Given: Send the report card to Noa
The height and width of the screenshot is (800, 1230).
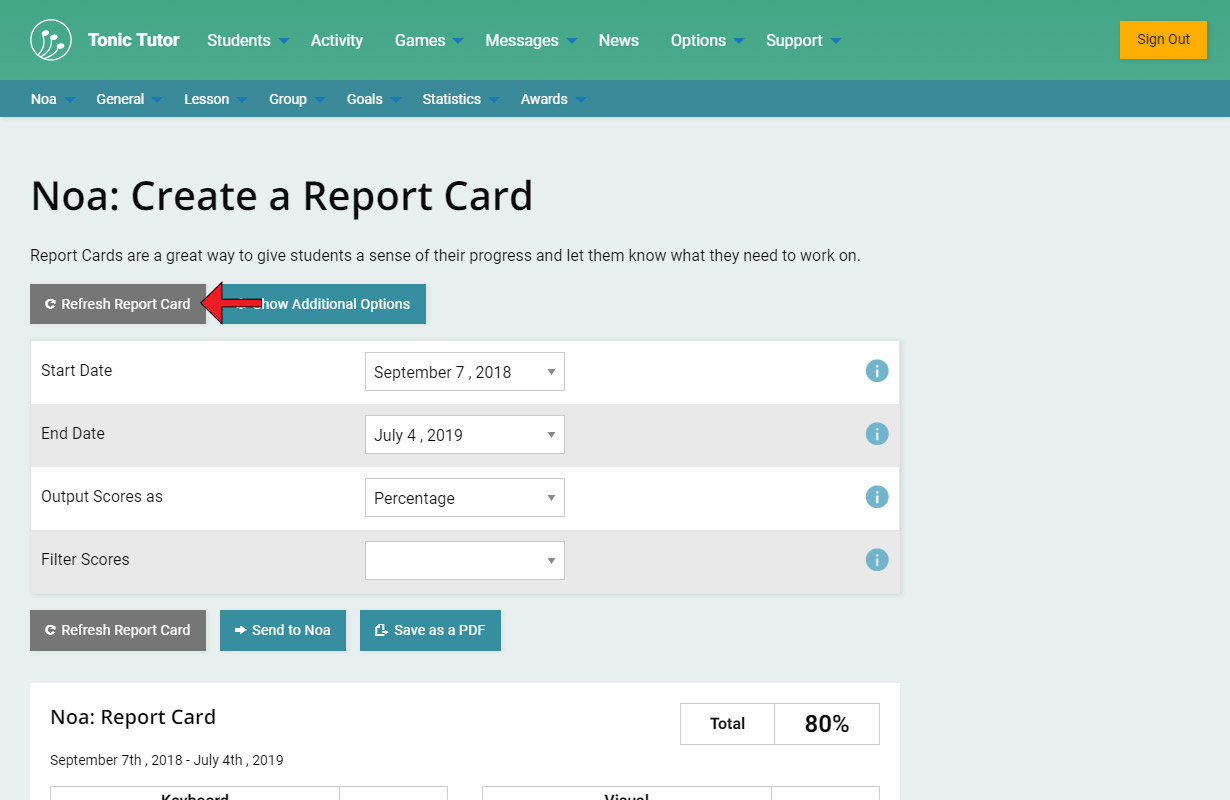Looking at the screenshot, I should pyautogui.click(x=282, y=630).
